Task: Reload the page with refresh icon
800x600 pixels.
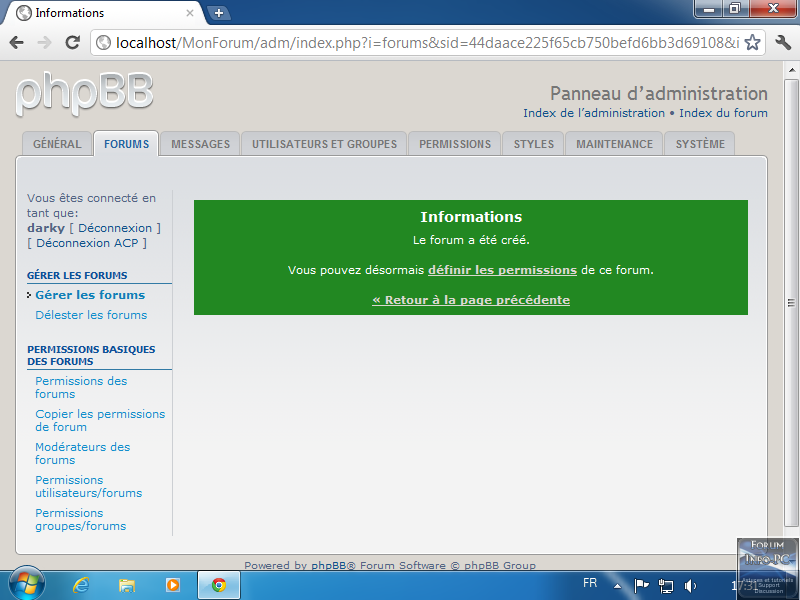Action: (72, 42)
